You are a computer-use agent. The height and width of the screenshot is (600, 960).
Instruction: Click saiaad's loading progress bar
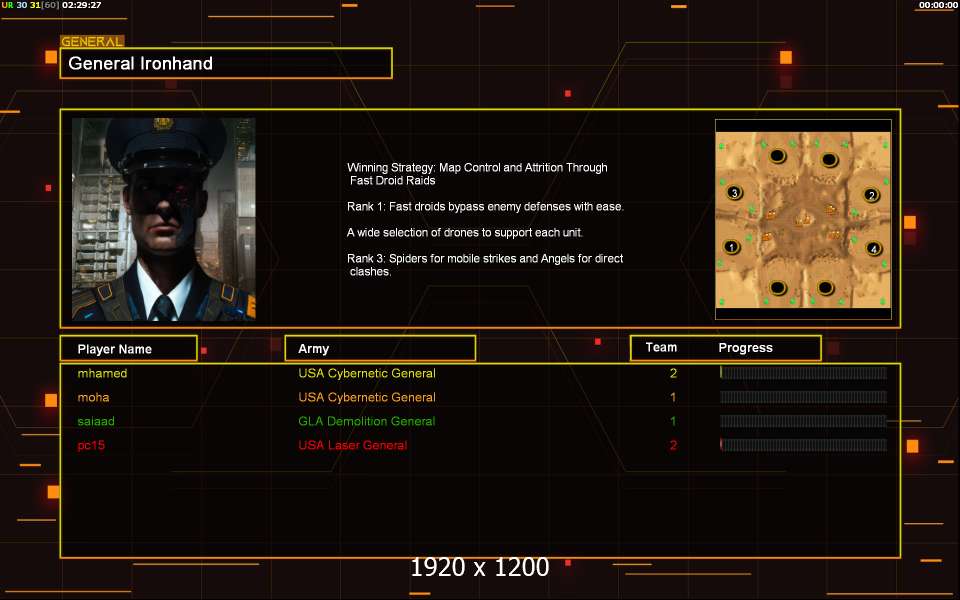click(803, 421)
